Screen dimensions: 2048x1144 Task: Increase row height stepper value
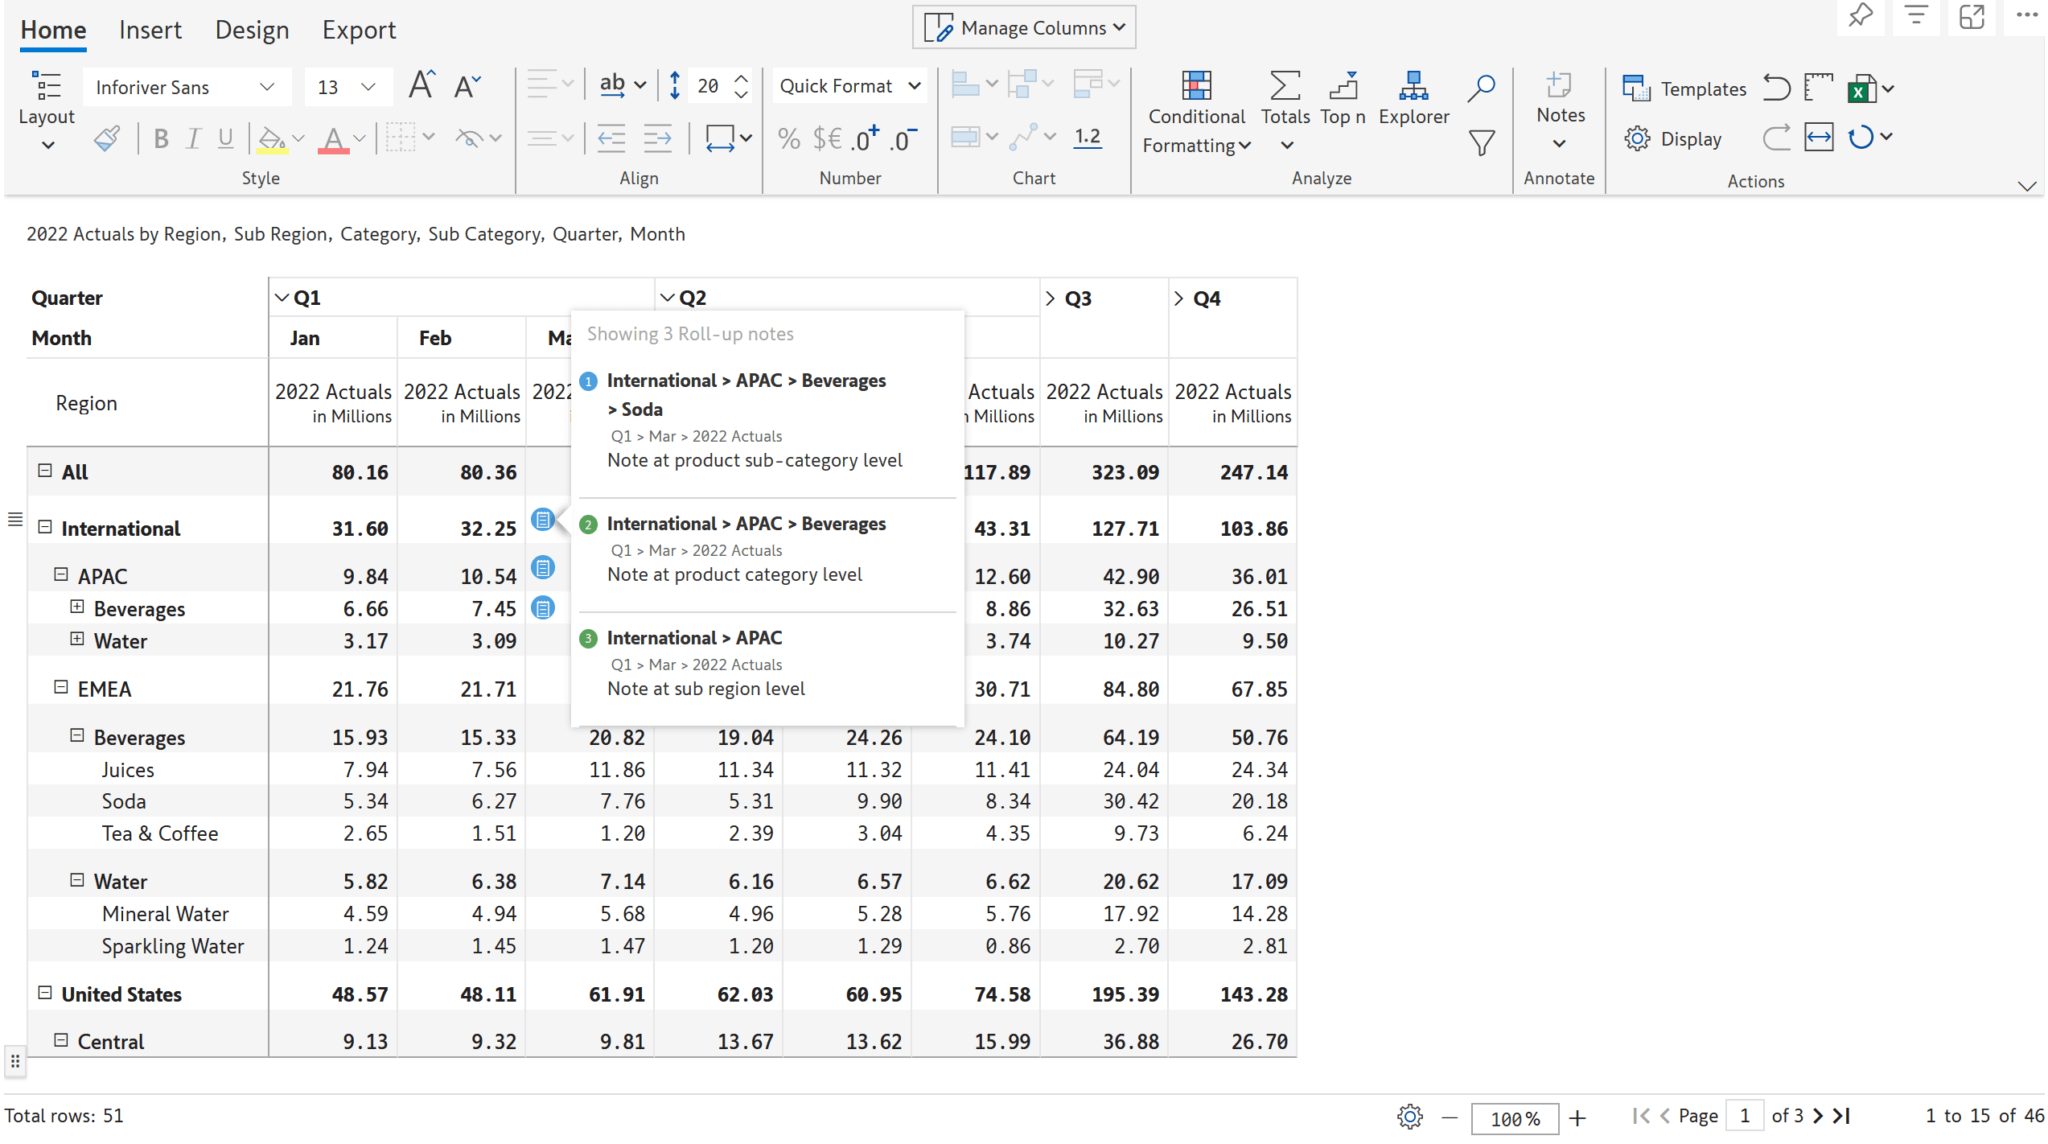(x=741, y=78)
